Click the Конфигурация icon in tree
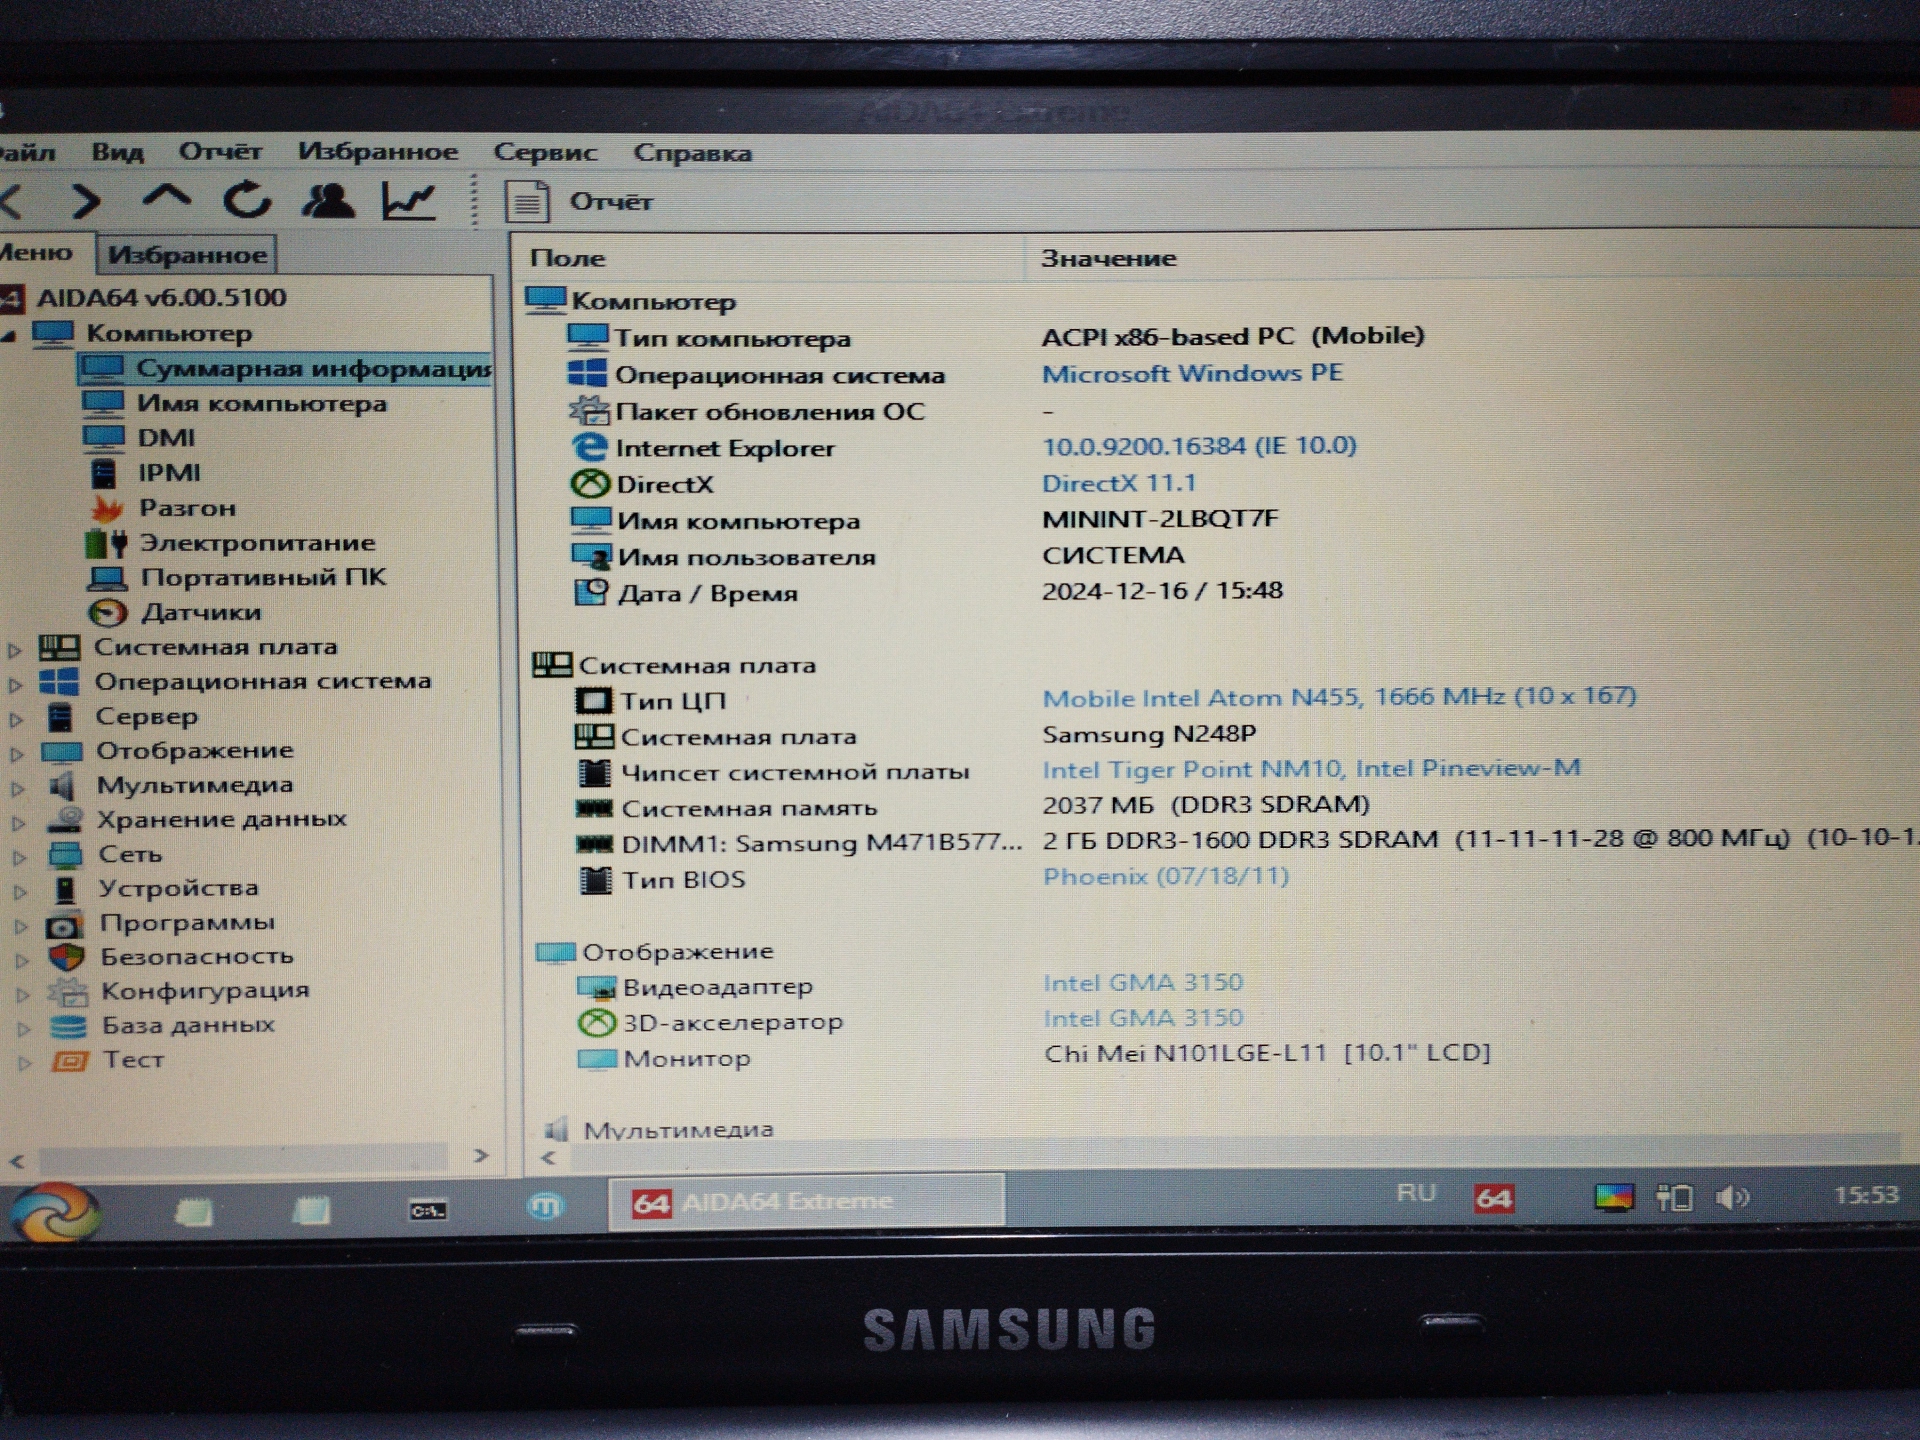 point(68,991)
